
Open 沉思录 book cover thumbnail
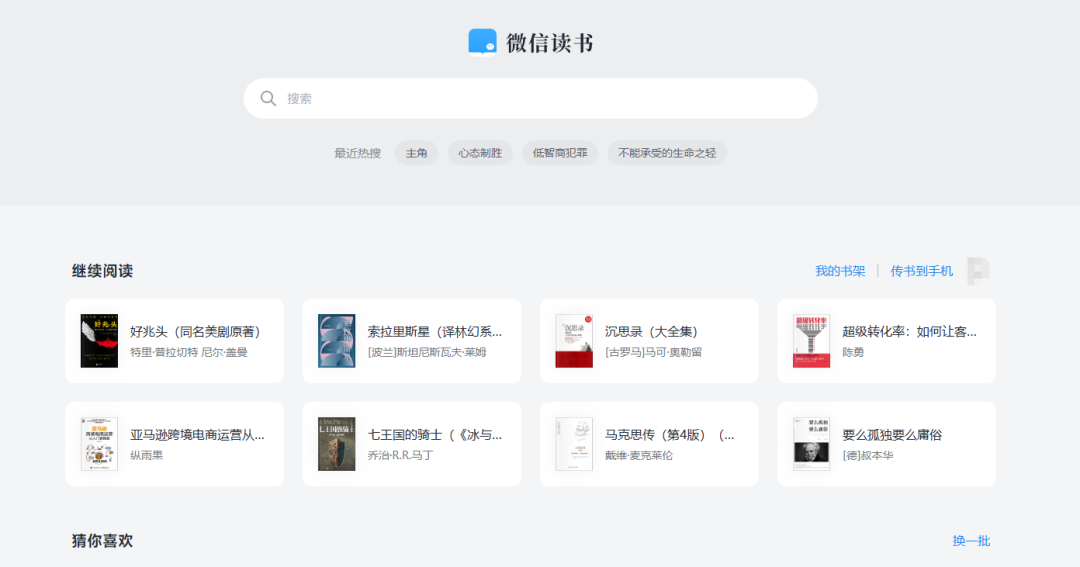tap(574, 341)
